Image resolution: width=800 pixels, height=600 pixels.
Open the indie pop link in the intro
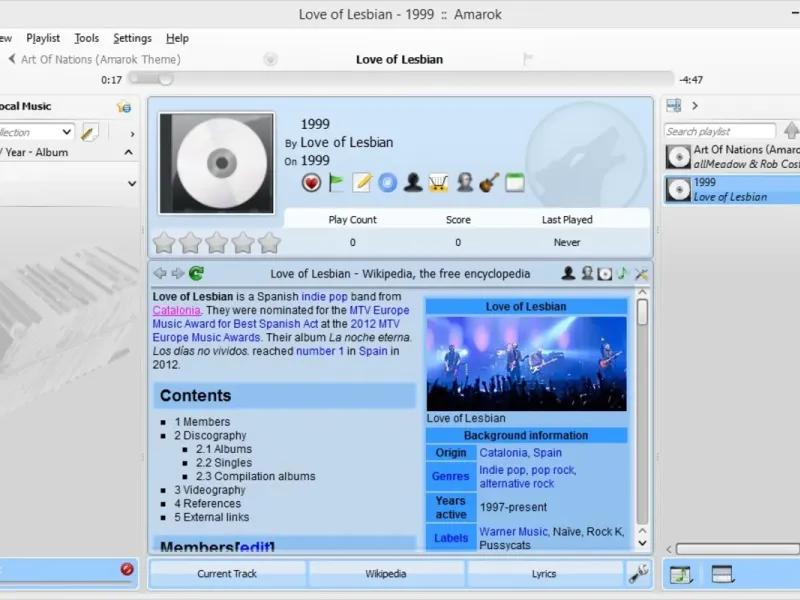tap(324, 296)
